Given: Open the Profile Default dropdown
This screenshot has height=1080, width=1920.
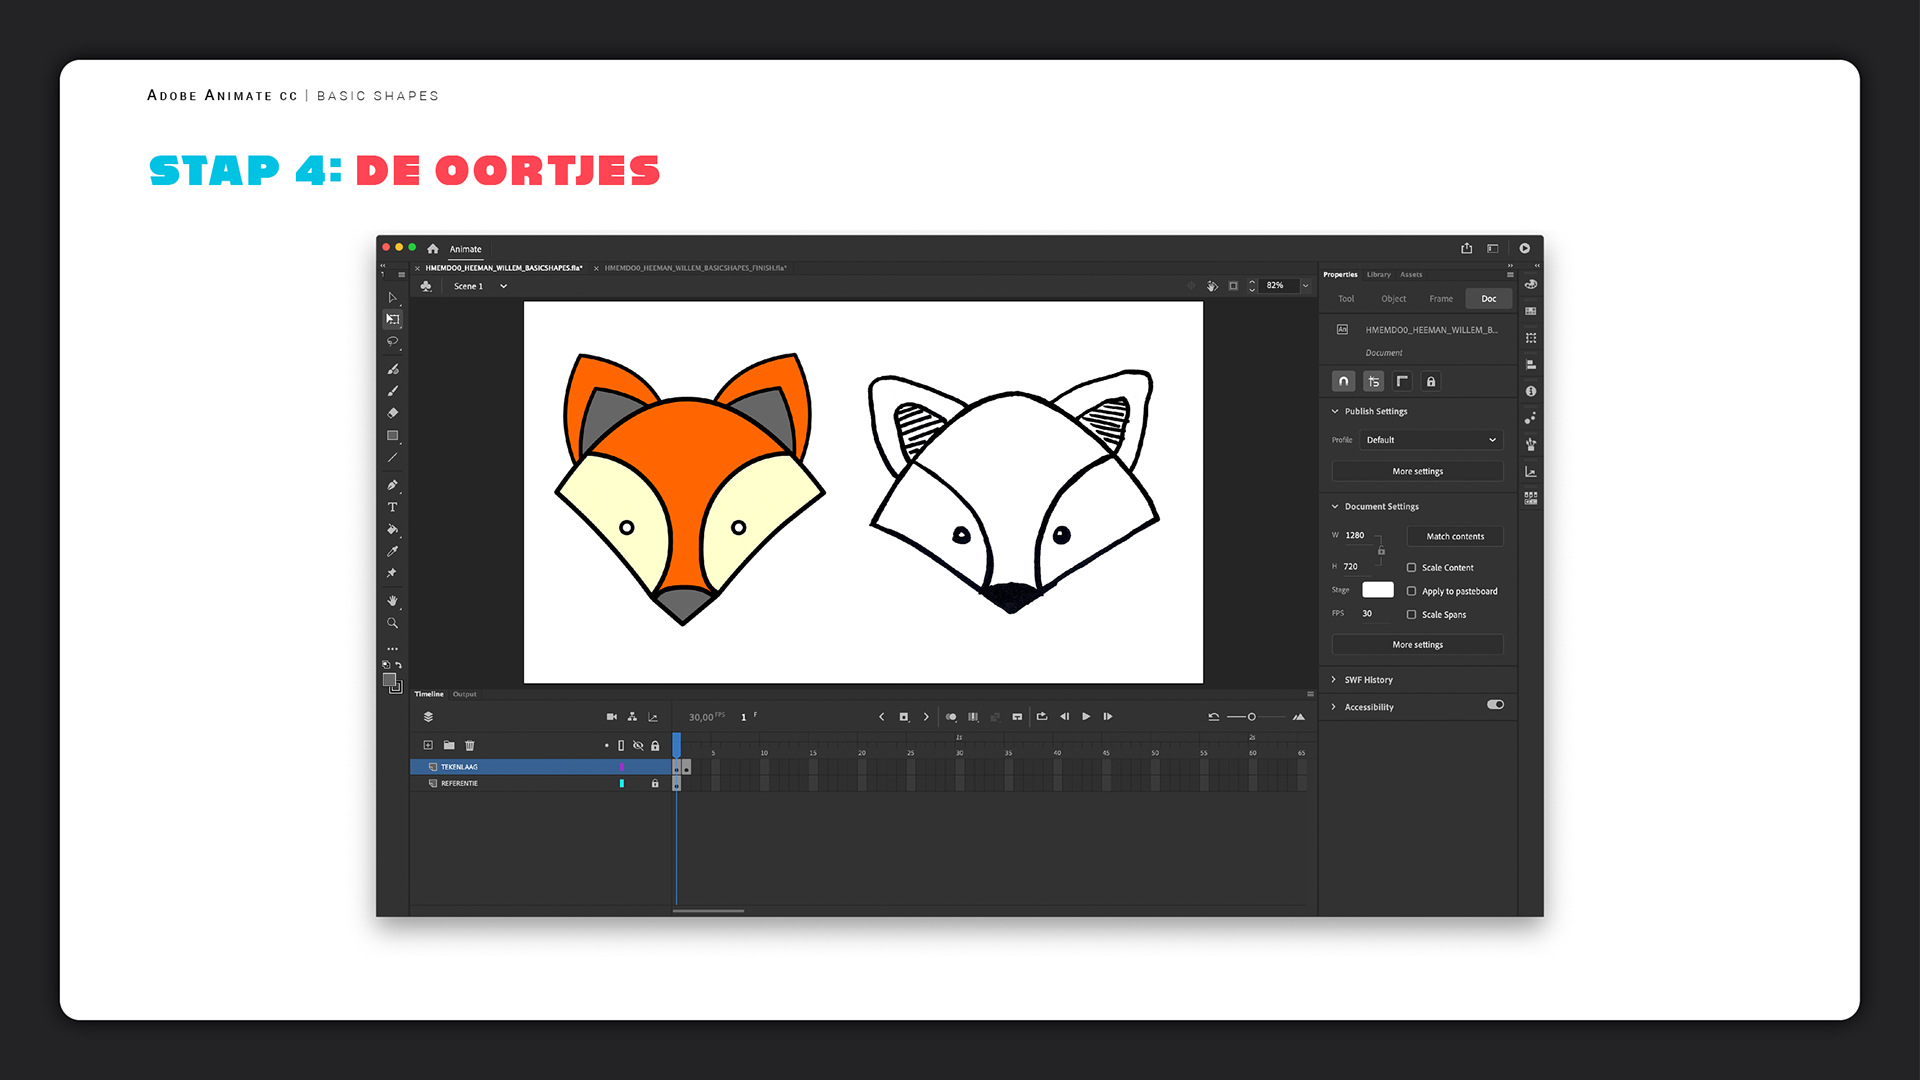Looking at the screenshot, I should coord(1430,440).
